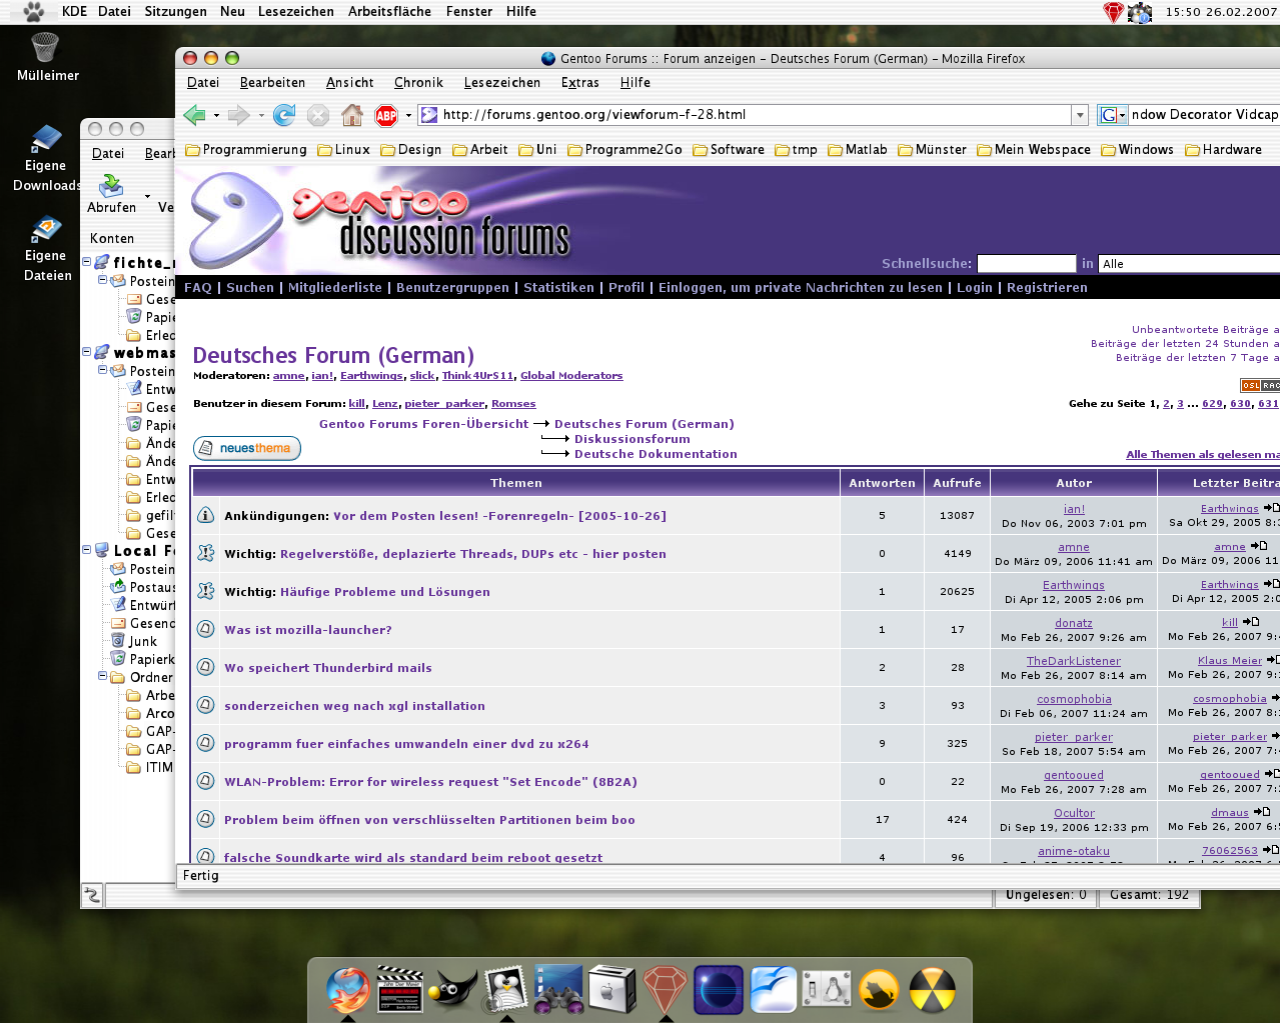Launch Firefox from the dock
Viewport: 1280px width, 1023px height.
click(x=348, y=990)
